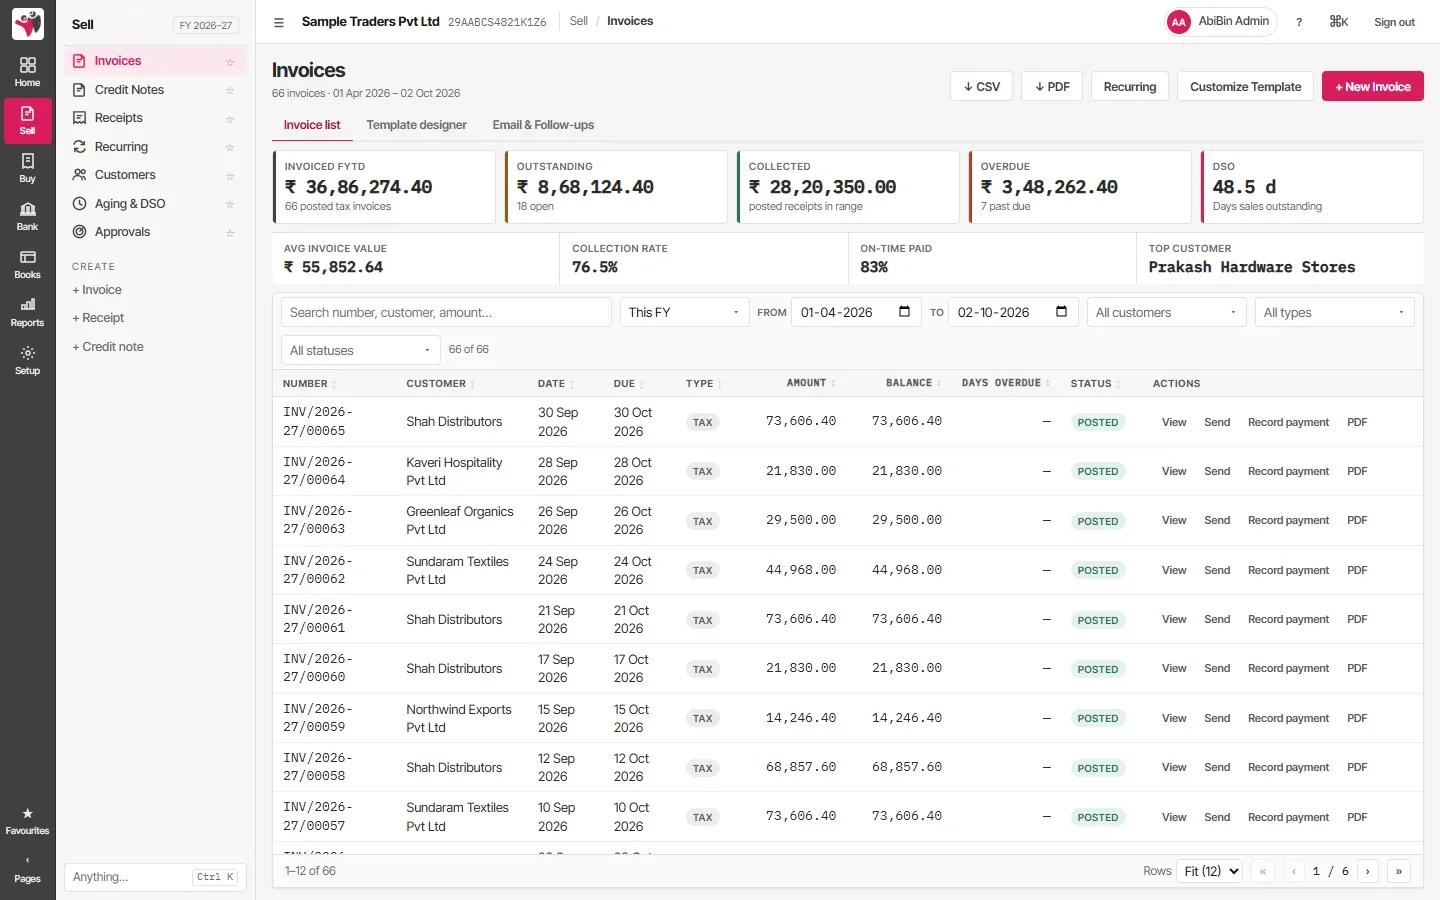Image resolution: width=1440 pixels, height=900 pixels.
Task: Go to next page arrow in pagination
Action: [1367, 871]
